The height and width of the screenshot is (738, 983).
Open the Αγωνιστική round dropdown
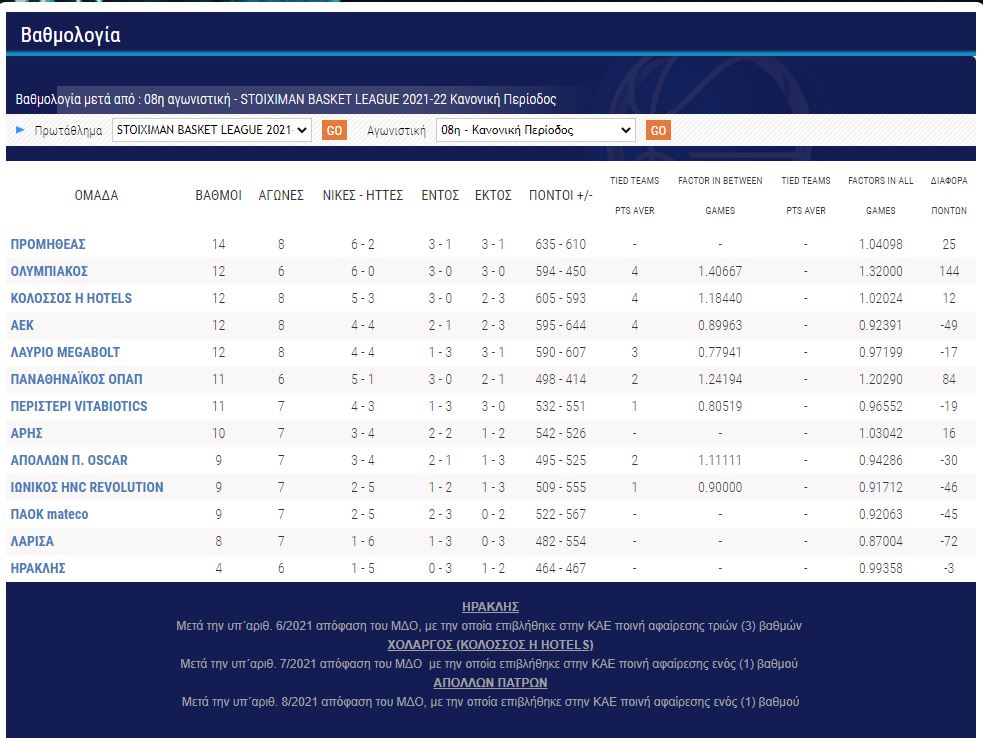point(535,130)
